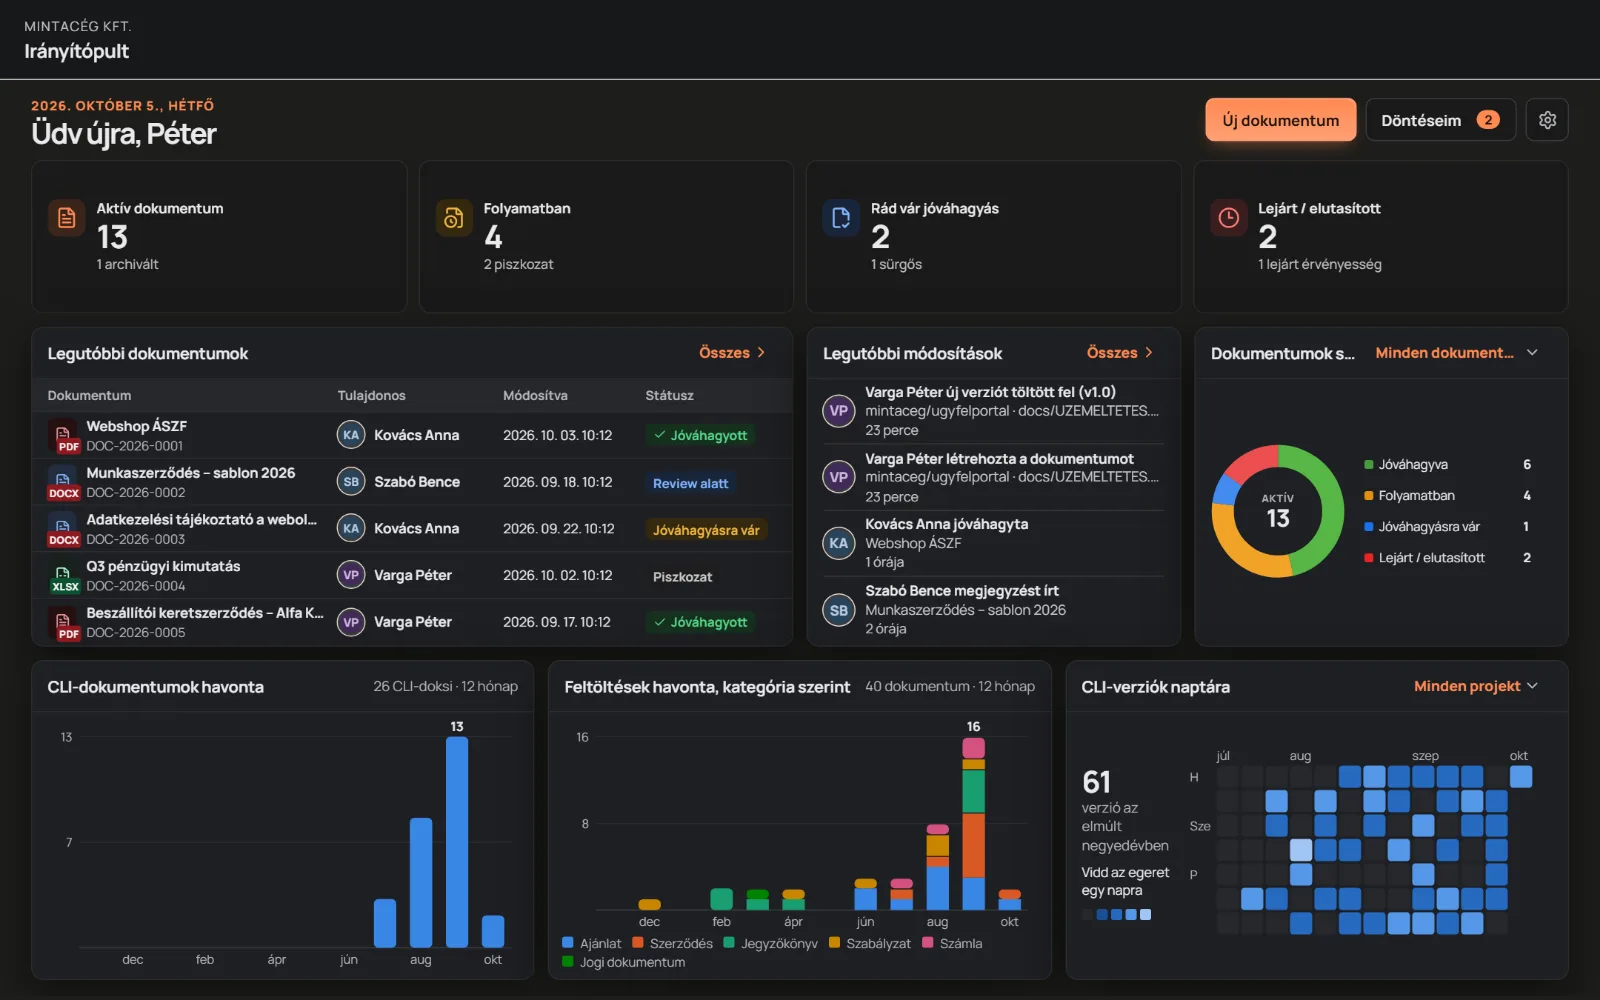Open the Minden projekt dropdown
The image size is (1600, 1000).
1476,686
